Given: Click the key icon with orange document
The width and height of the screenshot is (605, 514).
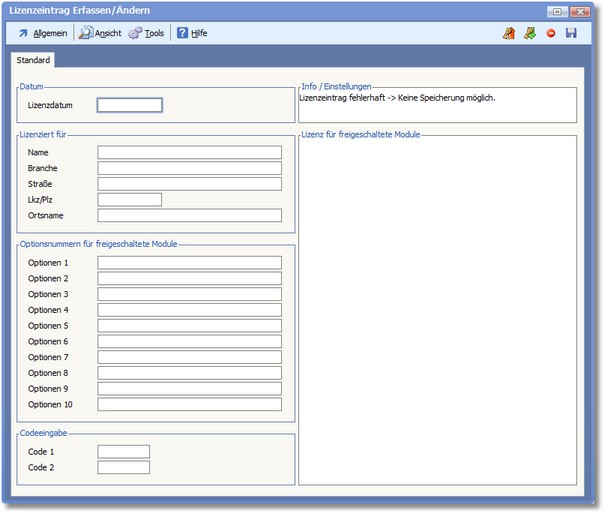Looking at the screenshot, I should click(509, 33).
